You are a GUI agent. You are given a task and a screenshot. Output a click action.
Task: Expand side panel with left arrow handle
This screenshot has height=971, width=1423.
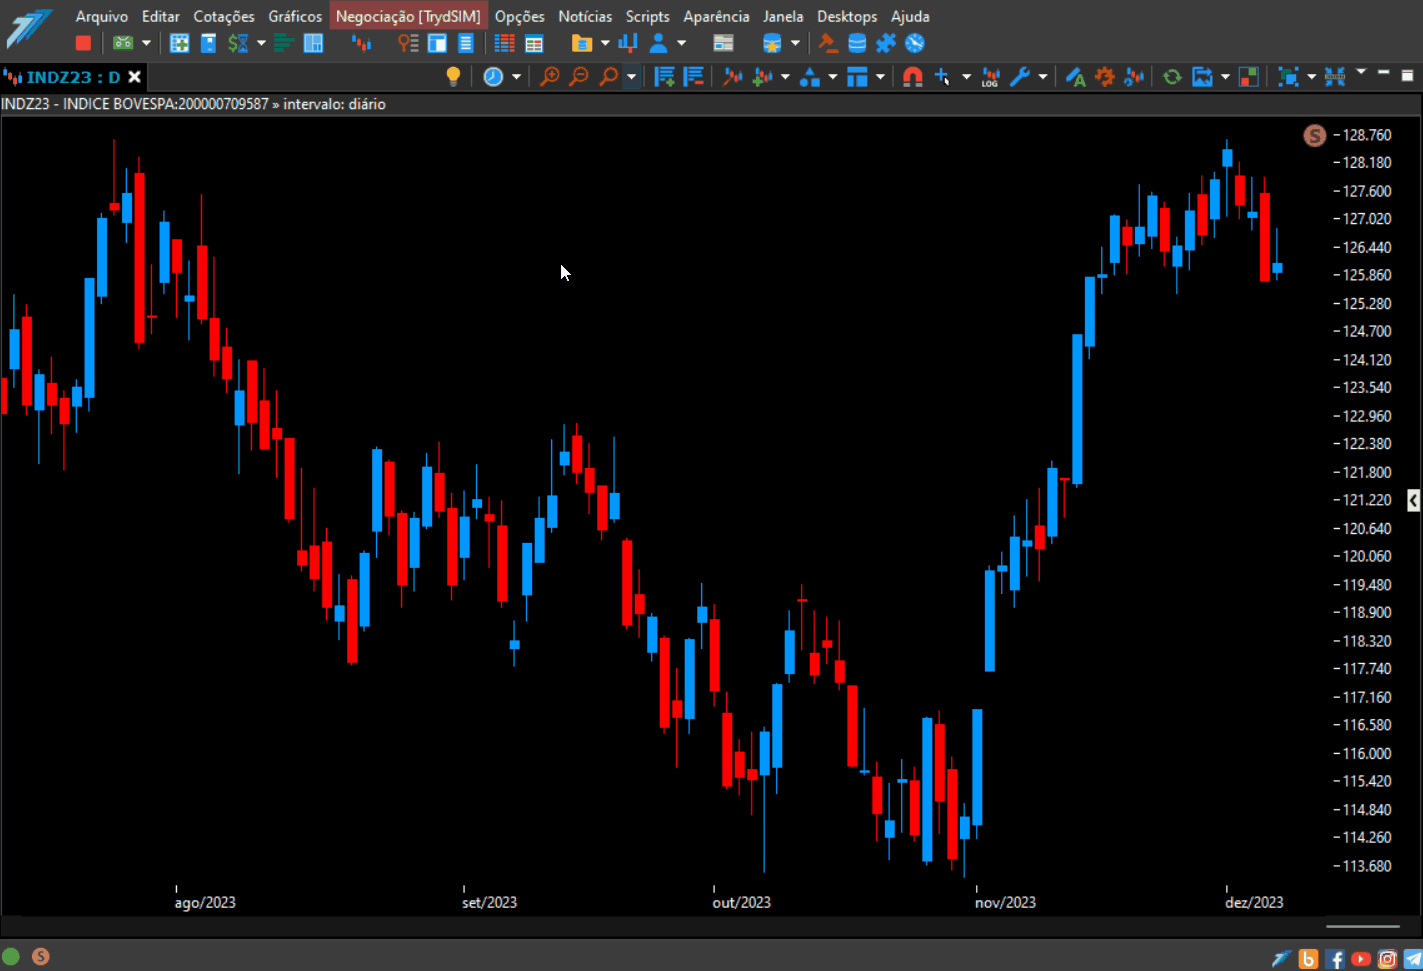[x=1413, y=500]
